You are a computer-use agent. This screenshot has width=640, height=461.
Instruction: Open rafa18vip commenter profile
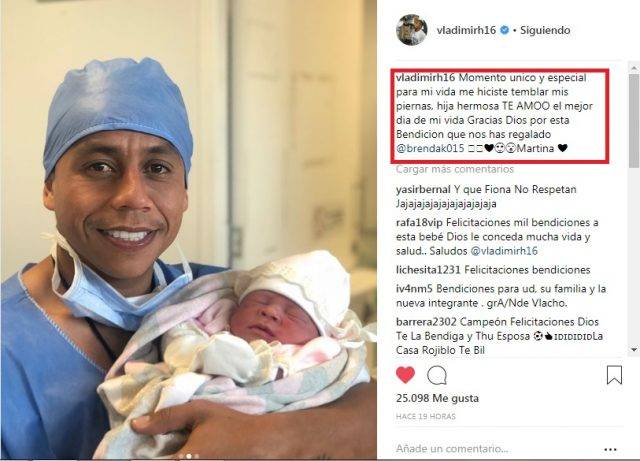coord(419,223)
